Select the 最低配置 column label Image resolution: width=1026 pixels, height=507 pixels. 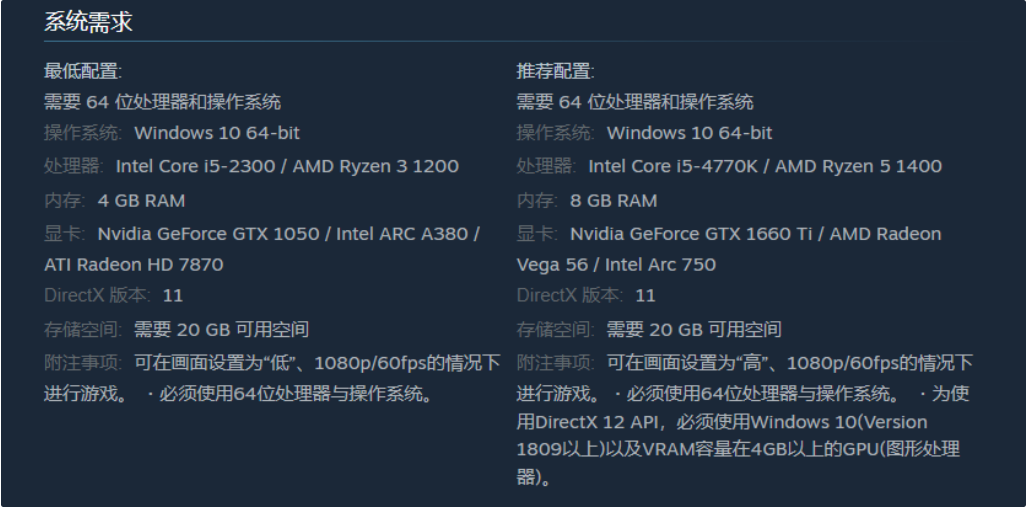tap(83, 71)
